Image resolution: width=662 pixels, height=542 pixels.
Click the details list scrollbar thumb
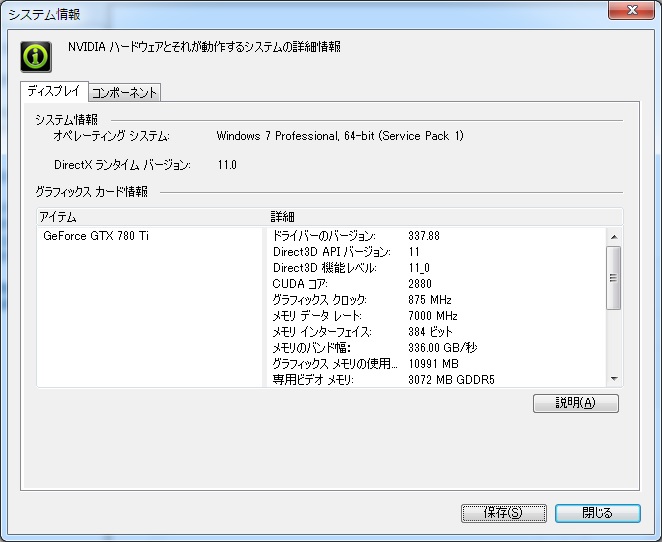614,278
